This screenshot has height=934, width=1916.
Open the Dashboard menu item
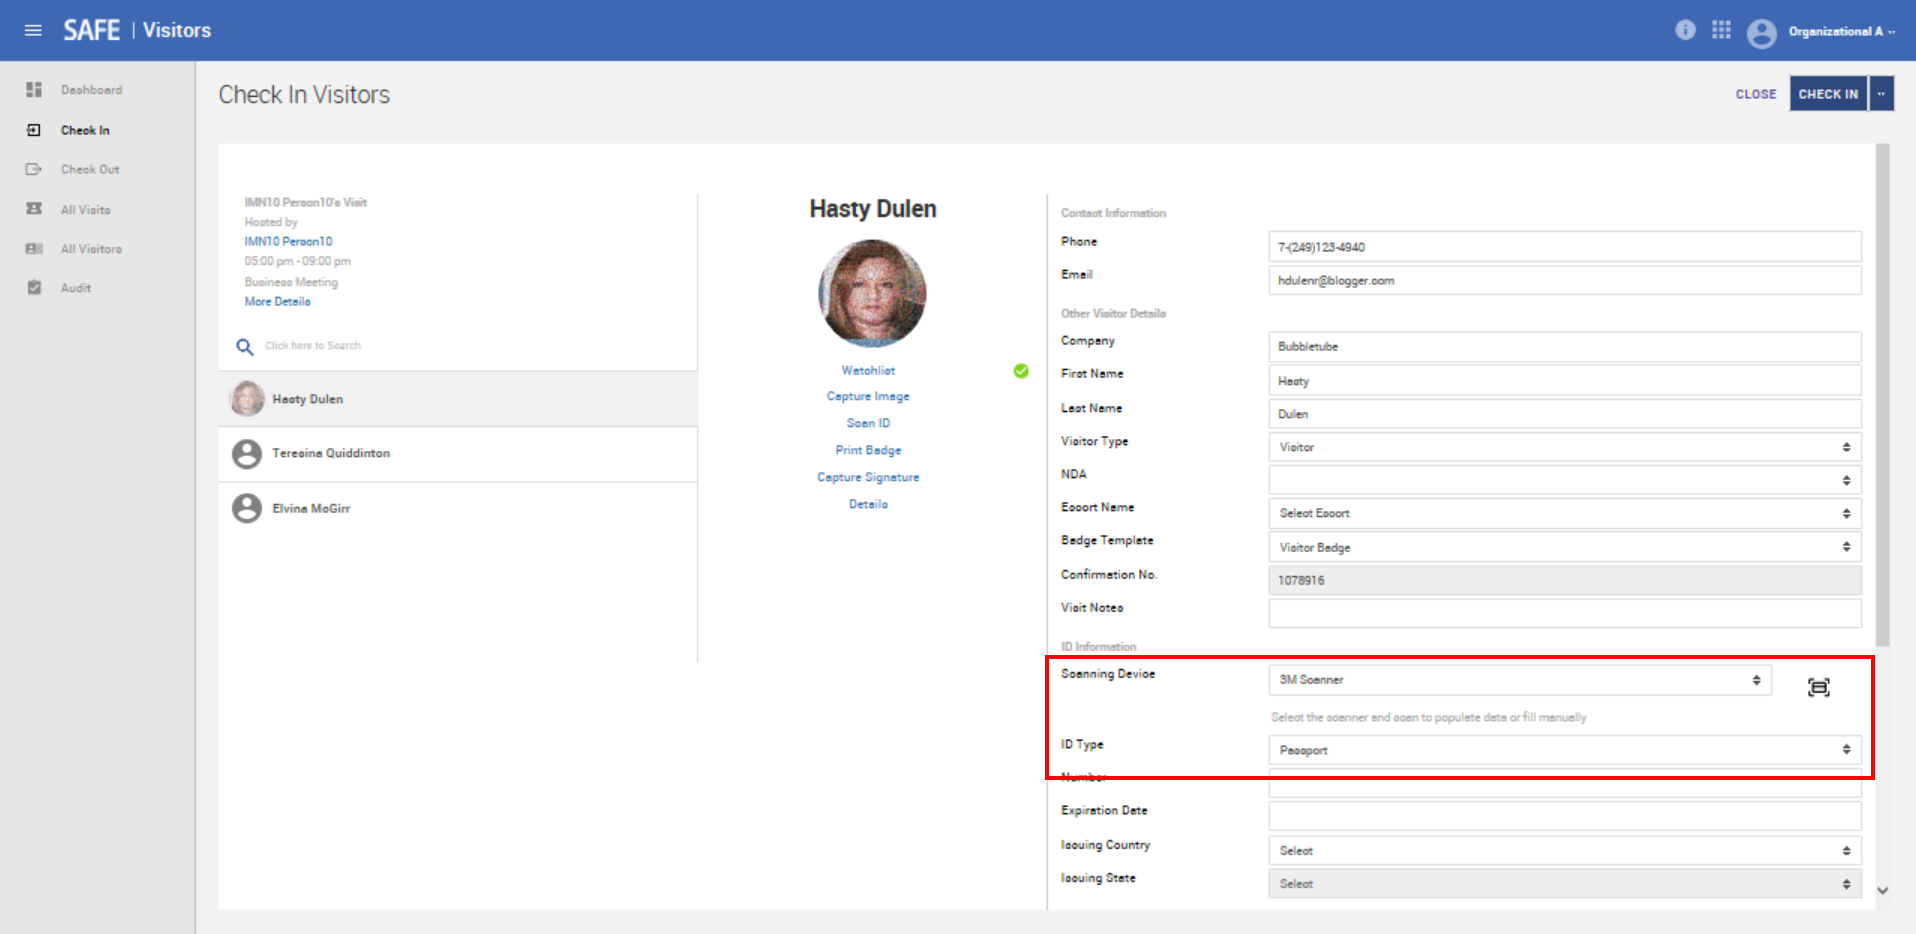click(x=91, y=90)
